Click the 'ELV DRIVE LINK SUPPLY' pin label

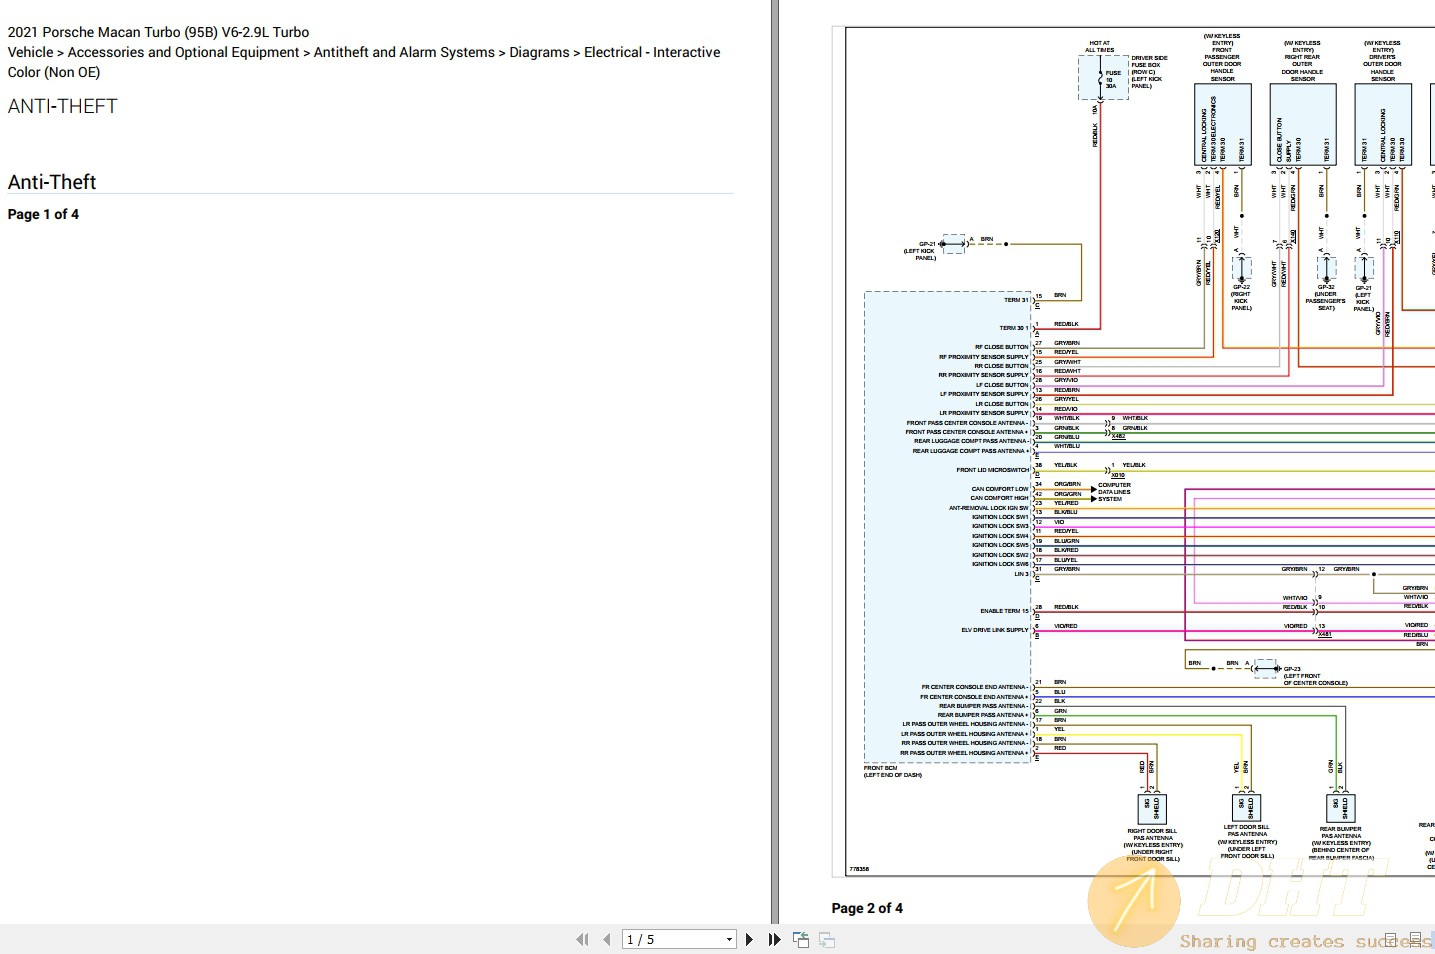tap(995, 630)
